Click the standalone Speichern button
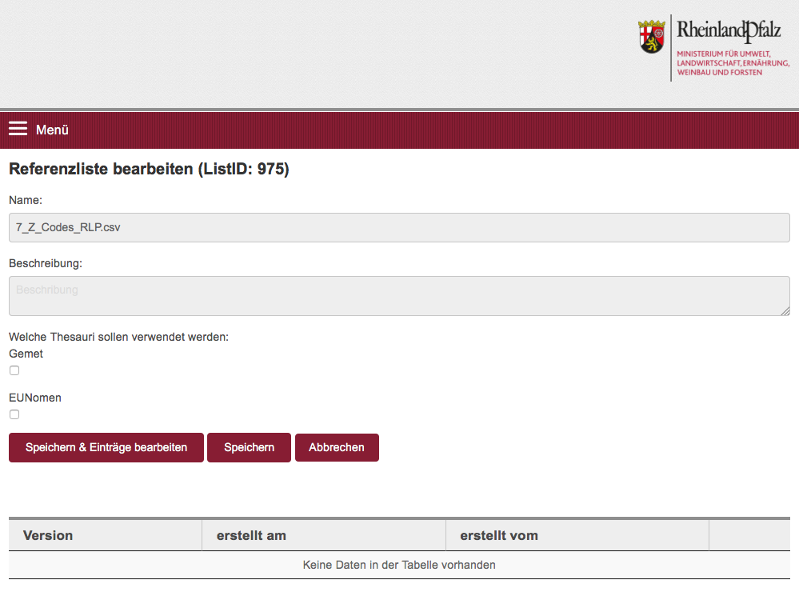This screenshot has width=799, height=612. pos(249,448)
